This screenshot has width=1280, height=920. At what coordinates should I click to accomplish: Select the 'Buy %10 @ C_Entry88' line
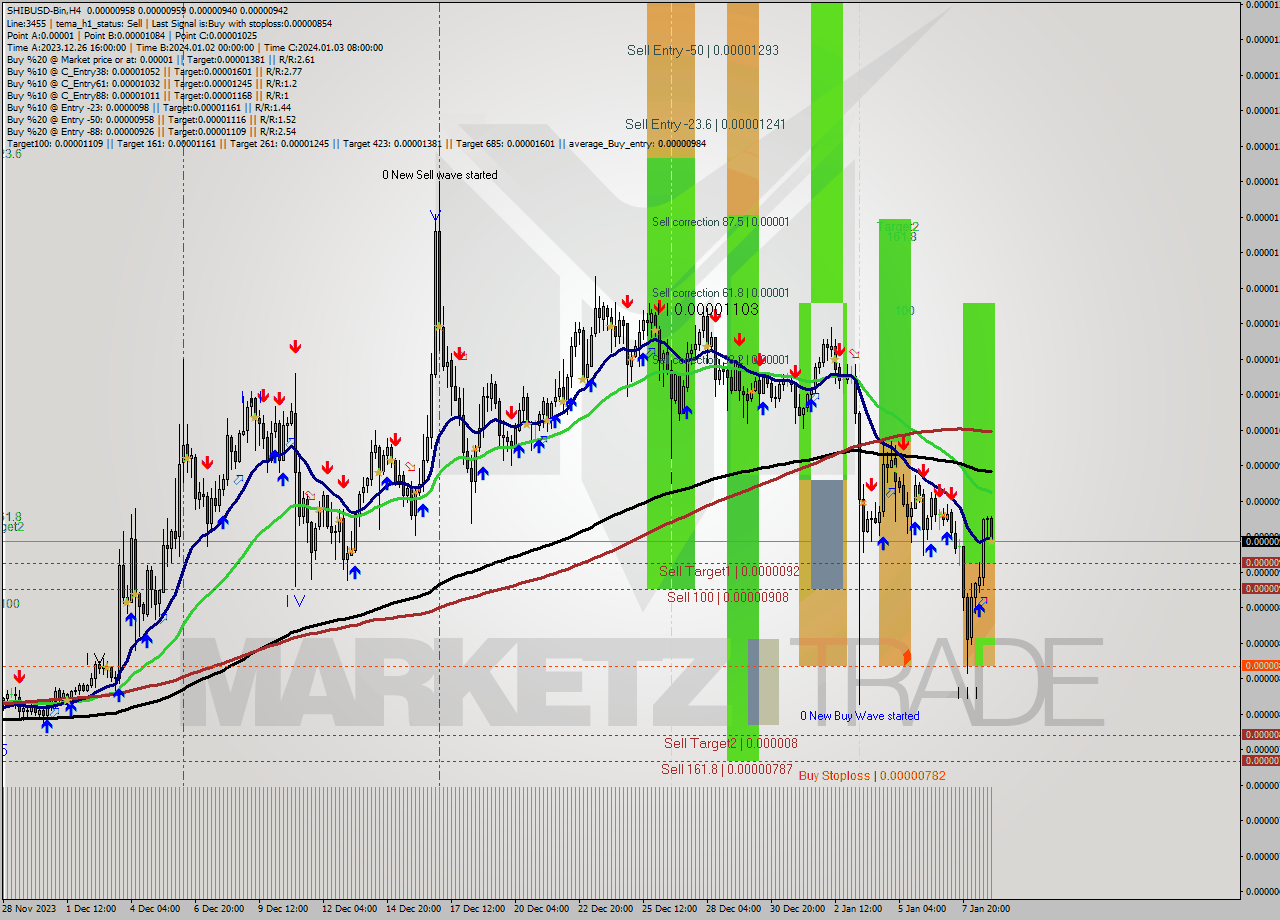click(148, 95)
